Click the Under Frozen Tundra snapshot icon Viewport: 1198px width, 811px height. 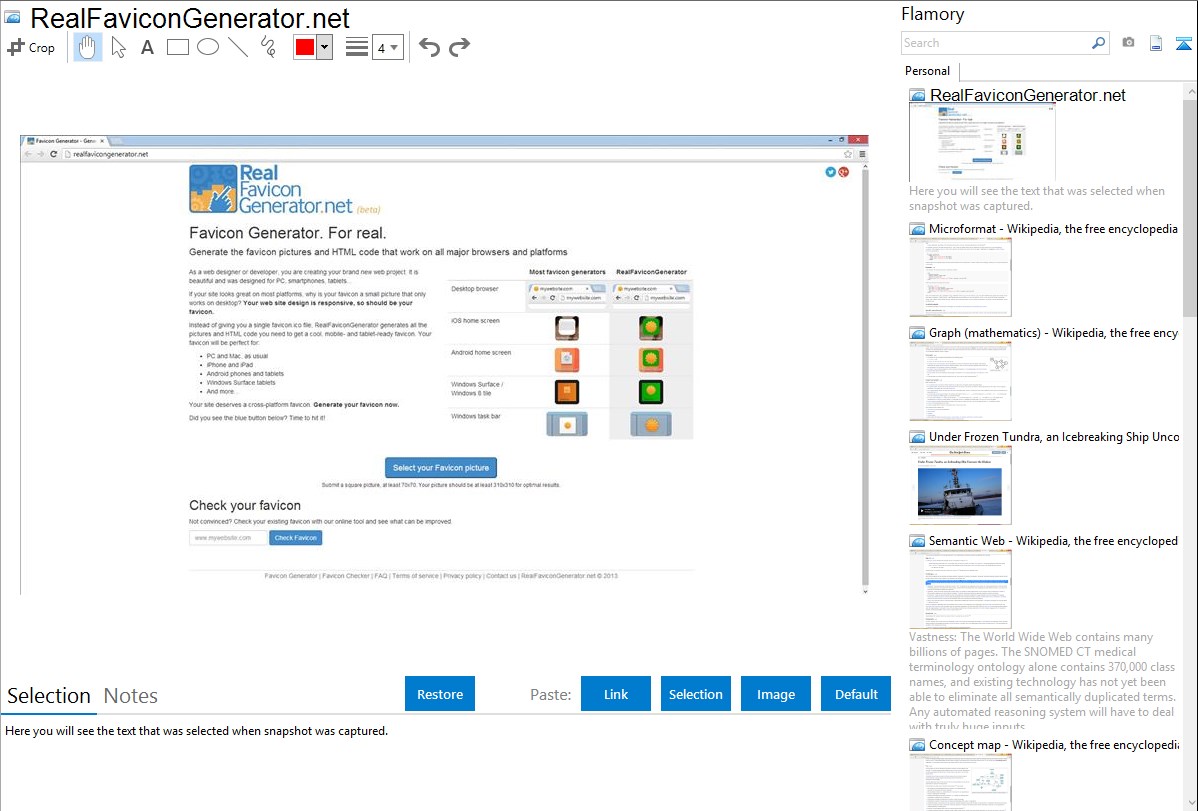918,437
